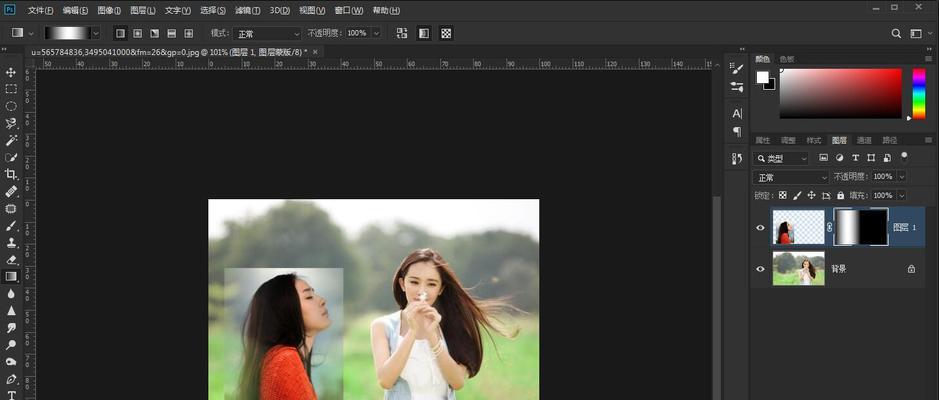
Task: Click the mask link icon on 图层 1
Action: tap(829, 227)
